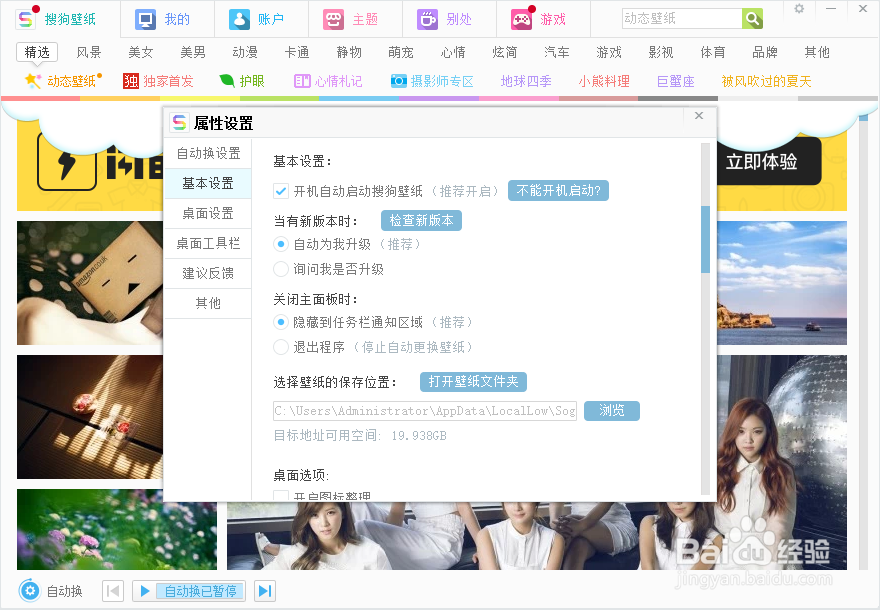Click the 护眼 green leaf icon
The height and width of the screenshot is (610, 880).
(x=227, y=81)
